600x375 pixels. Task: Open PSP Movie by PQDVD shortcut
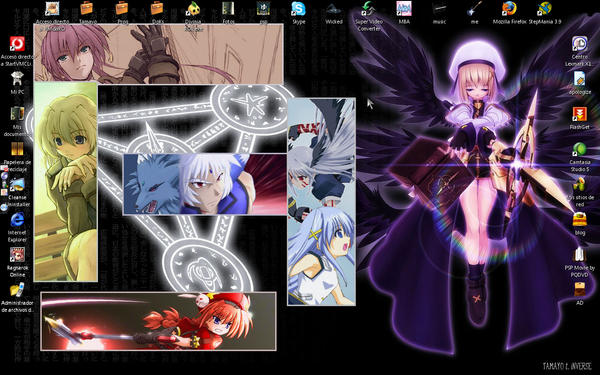click(x=580, y=254)
